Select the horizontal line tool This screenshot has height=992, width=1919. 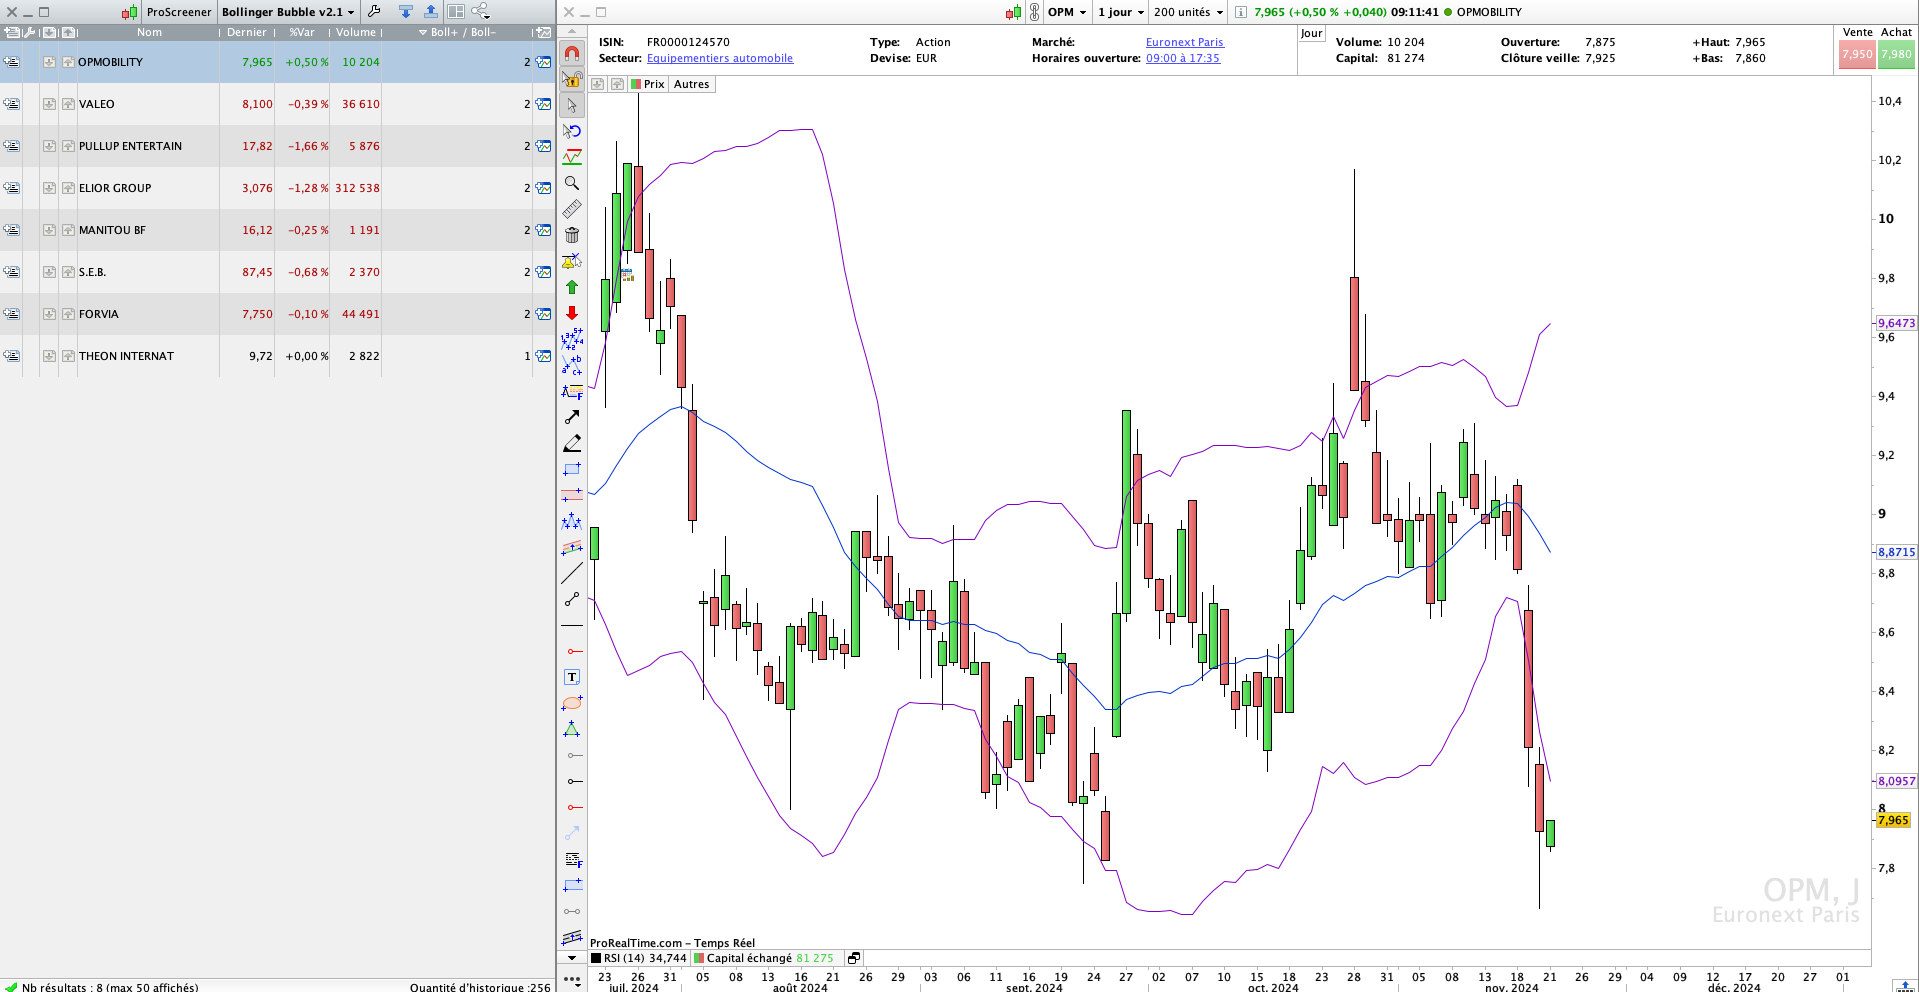[572, 625]
